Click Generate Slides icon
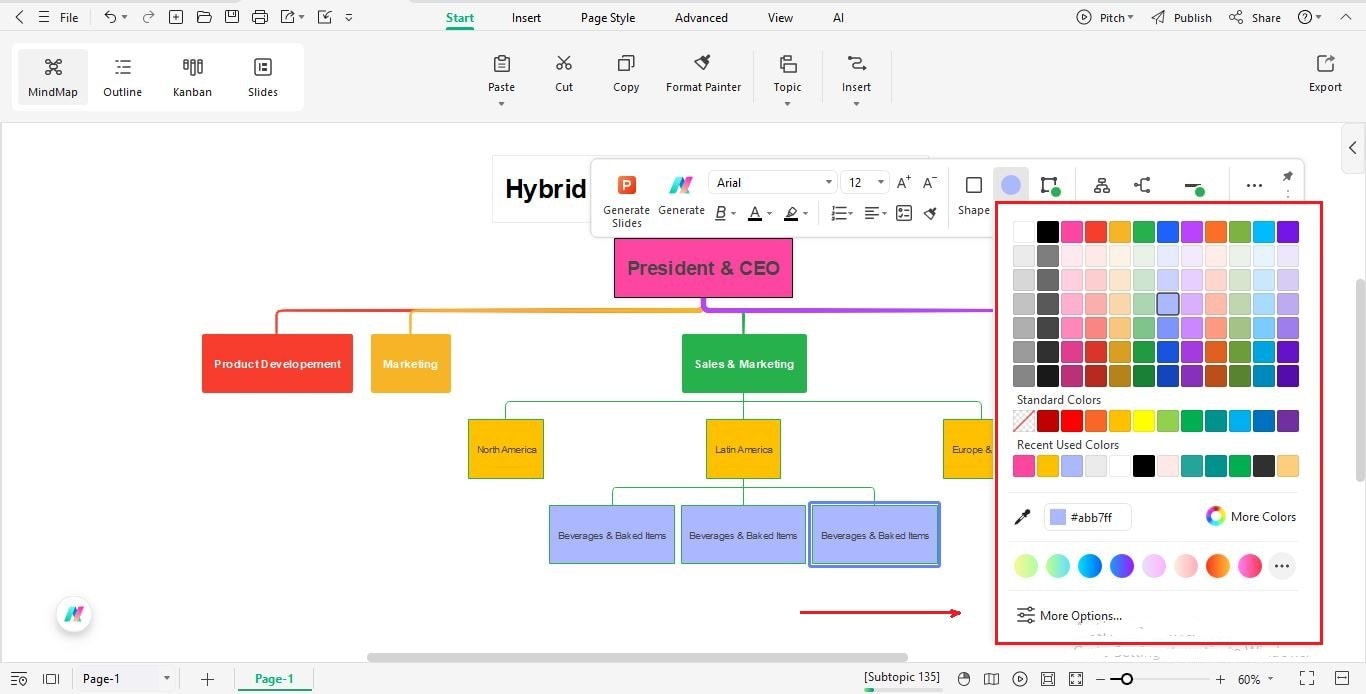Image resolution: width=1366 pixels, height=694 pixels. pyautogui.click(x=627, y=184)
